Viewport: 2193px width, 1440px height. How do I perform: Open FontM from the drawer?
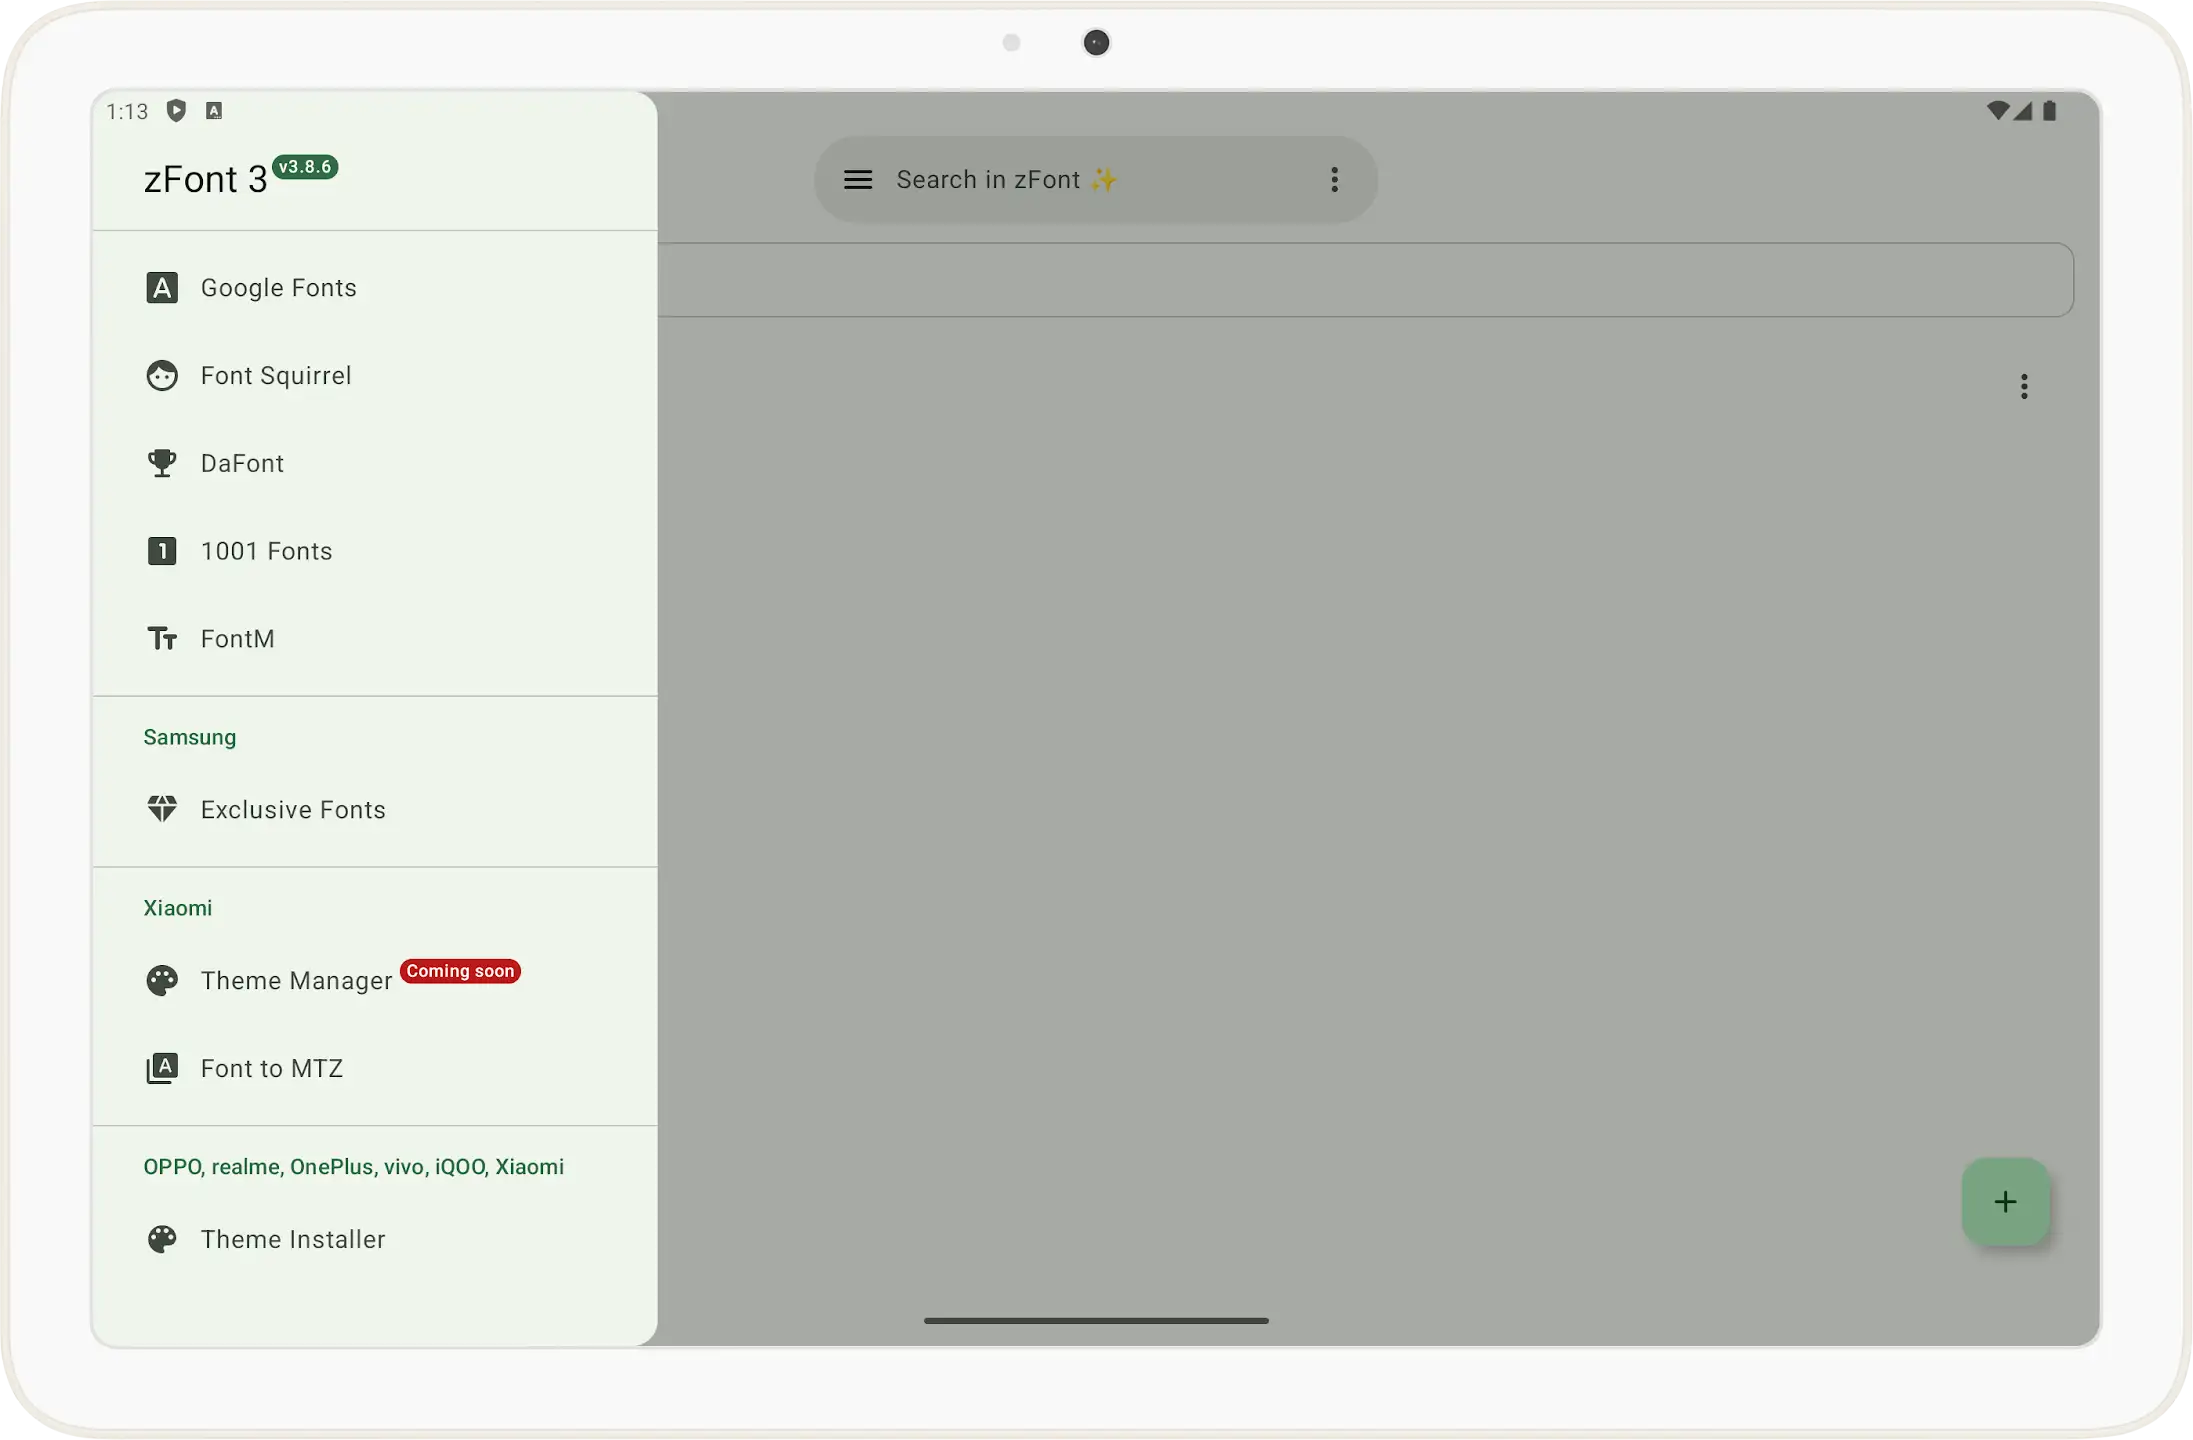tap(375, 639)
